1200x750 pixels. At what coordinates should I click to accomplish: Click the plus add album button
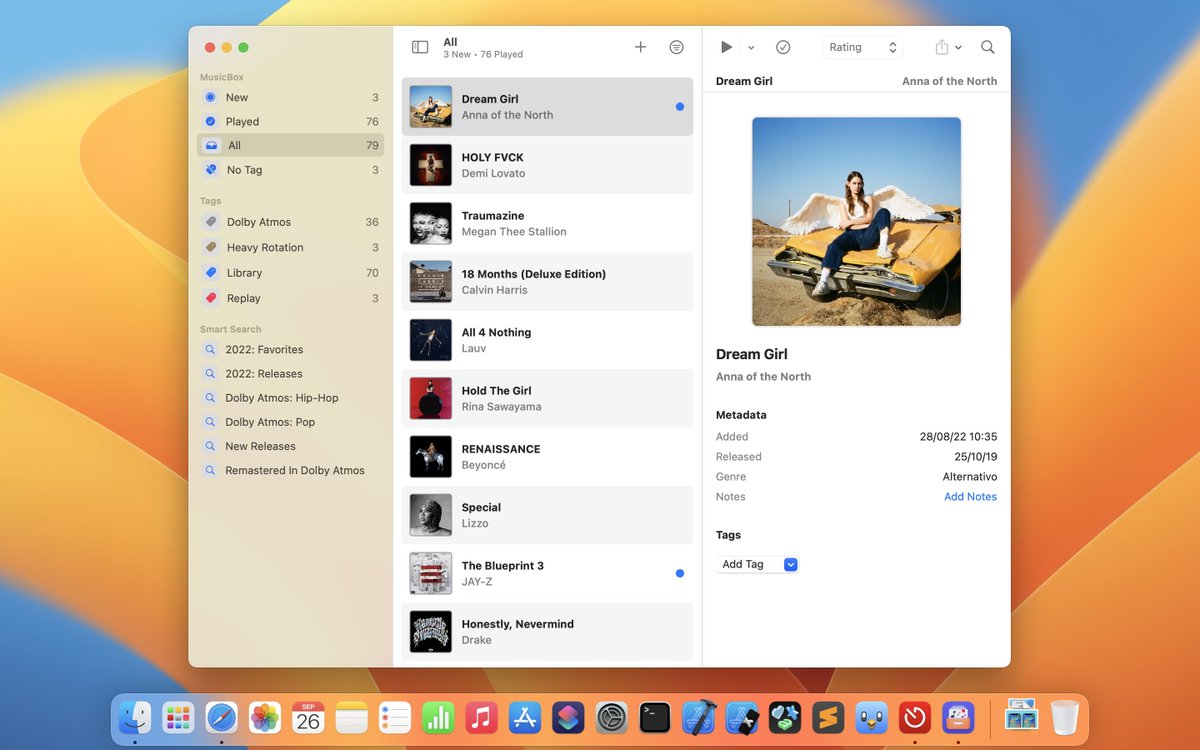point(641,47)
